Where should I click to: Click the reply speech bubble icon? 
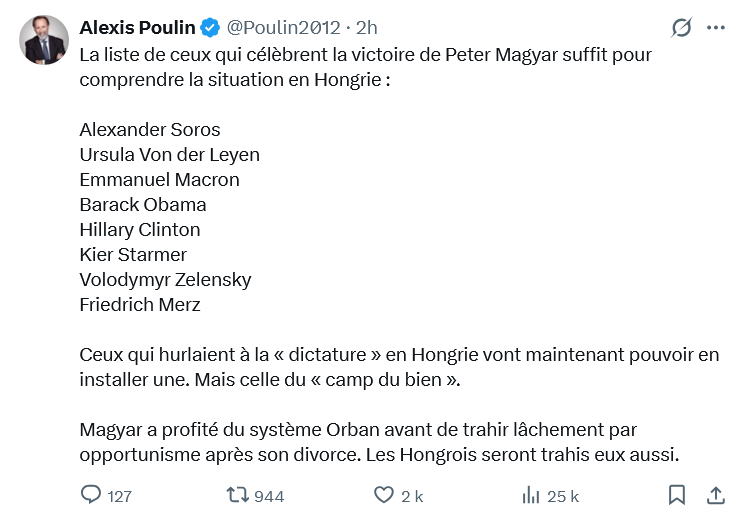tap(91, 495)
